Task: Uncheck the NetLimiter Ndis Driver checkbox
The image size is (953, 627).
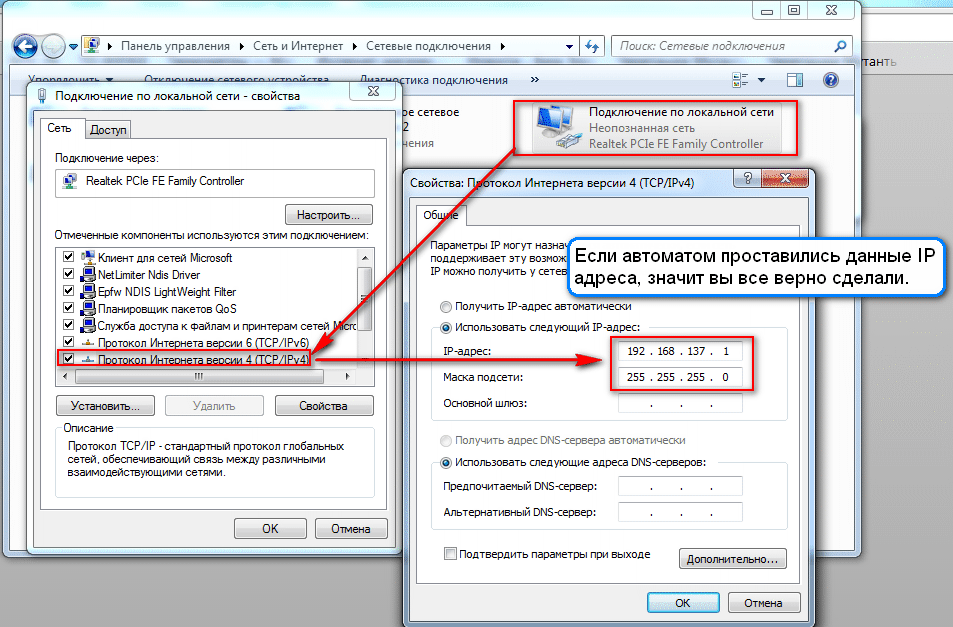Action: point(69,274)
